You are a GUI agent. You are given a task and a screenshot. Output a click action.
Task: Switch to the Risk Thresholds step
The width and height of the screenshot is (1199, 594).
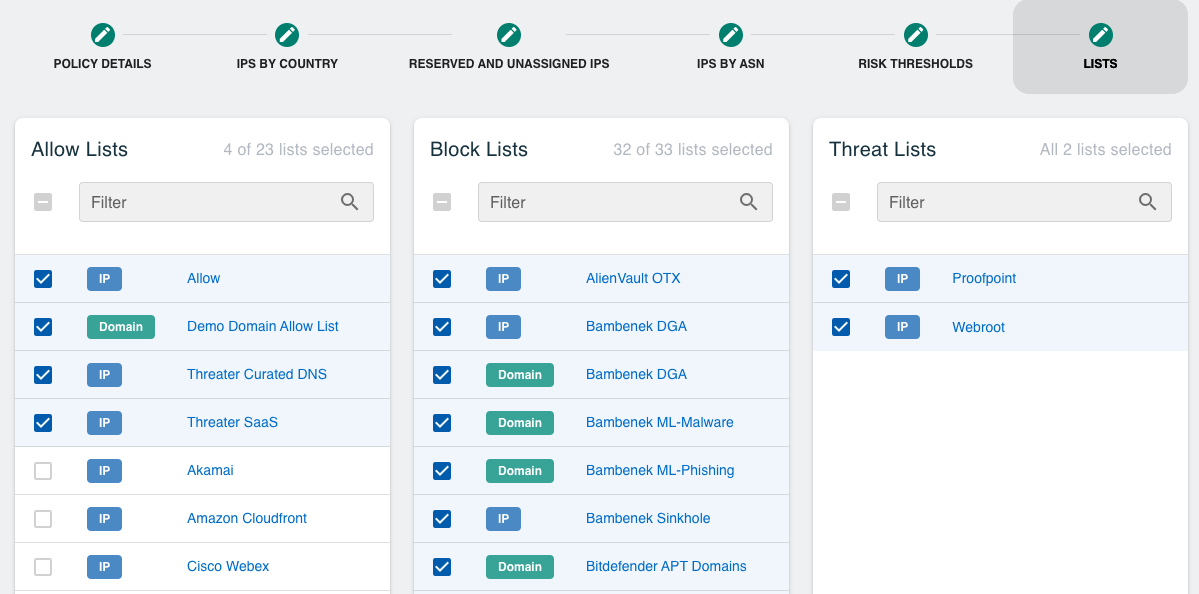[915, 64]
